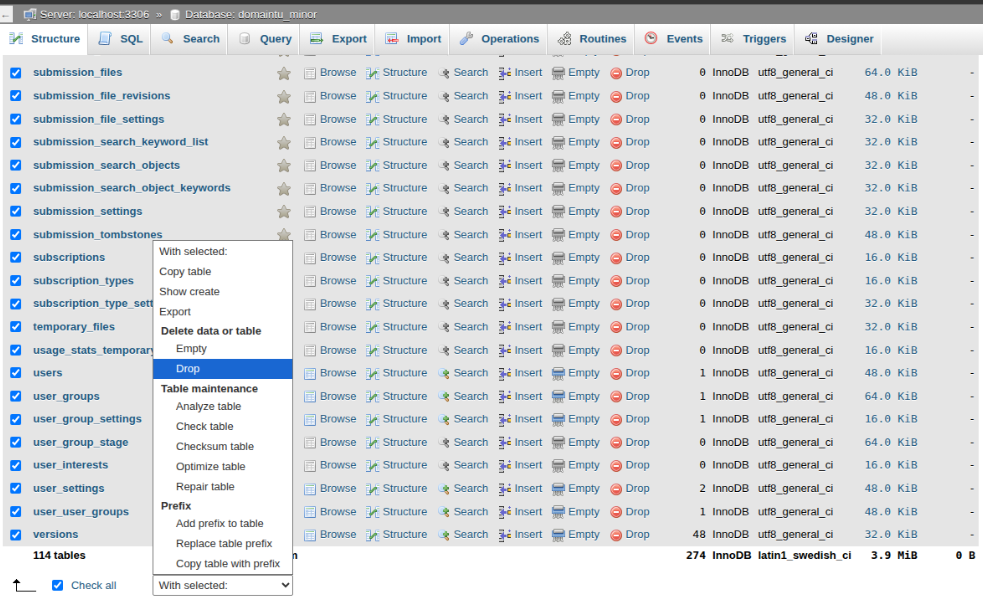
Task: Click Structure icon for user_groups row
Action: point(372,397)
